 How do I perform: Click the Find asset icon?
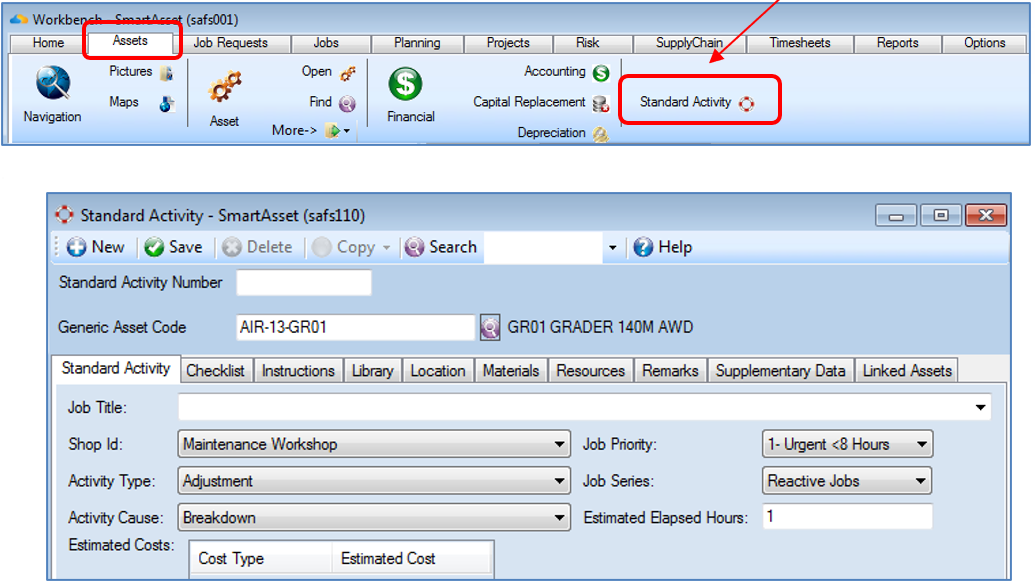[x=347, y=103]
